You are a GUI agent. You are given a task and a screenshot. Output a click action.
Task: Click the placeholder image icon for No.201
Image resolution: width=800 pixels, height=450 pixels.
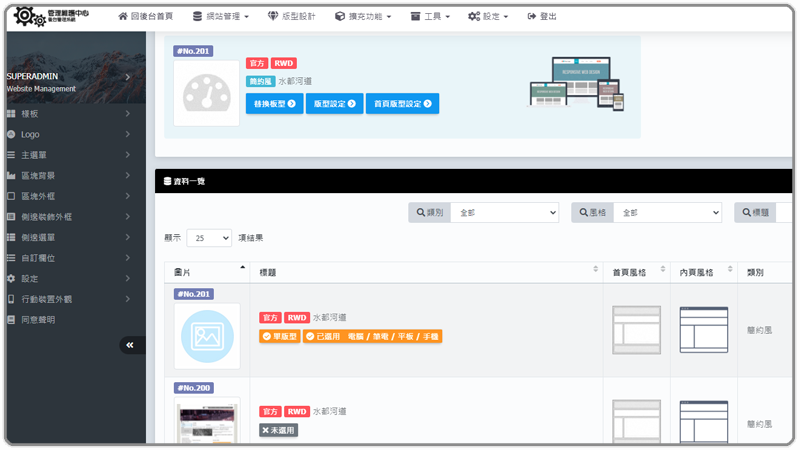[206, 337]
